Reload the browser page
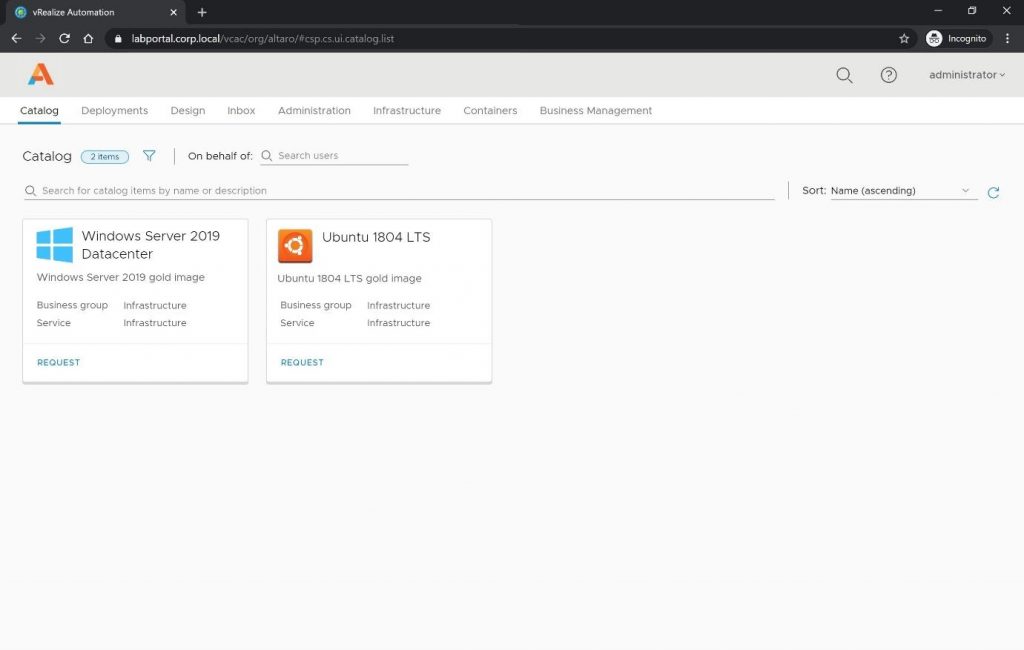The width and height of the screenshot is (1024, 650). [x=64, y=39]
